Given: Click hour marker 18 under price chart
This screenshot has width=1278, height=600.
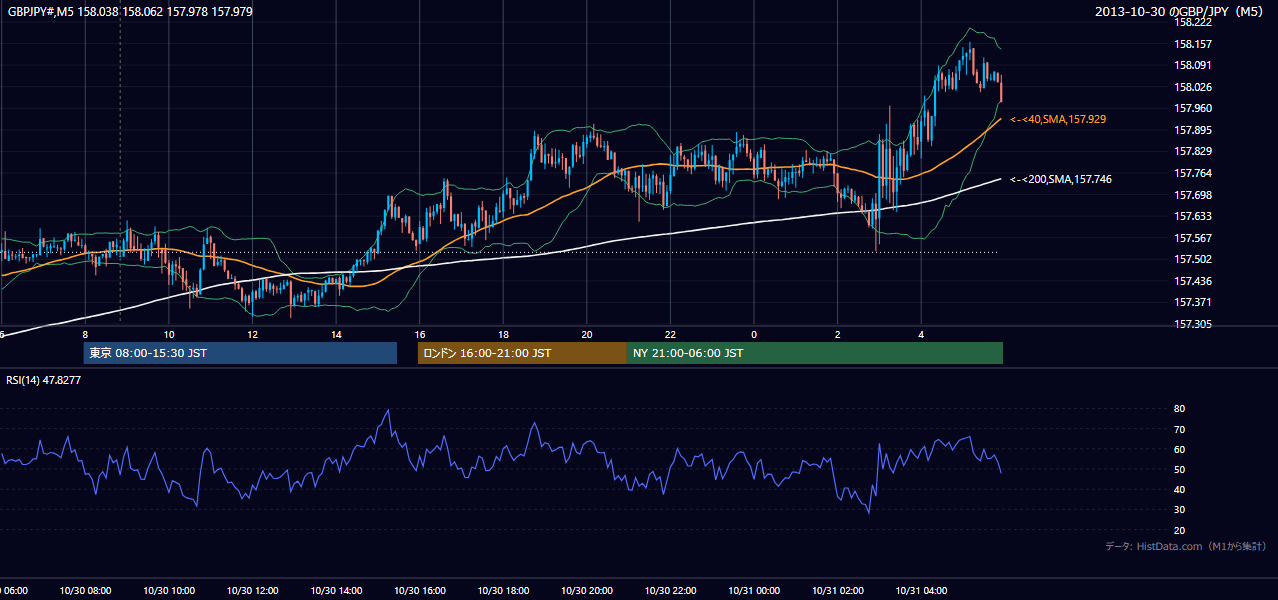Looking at the screenshot, I should (x=503, y=334).
